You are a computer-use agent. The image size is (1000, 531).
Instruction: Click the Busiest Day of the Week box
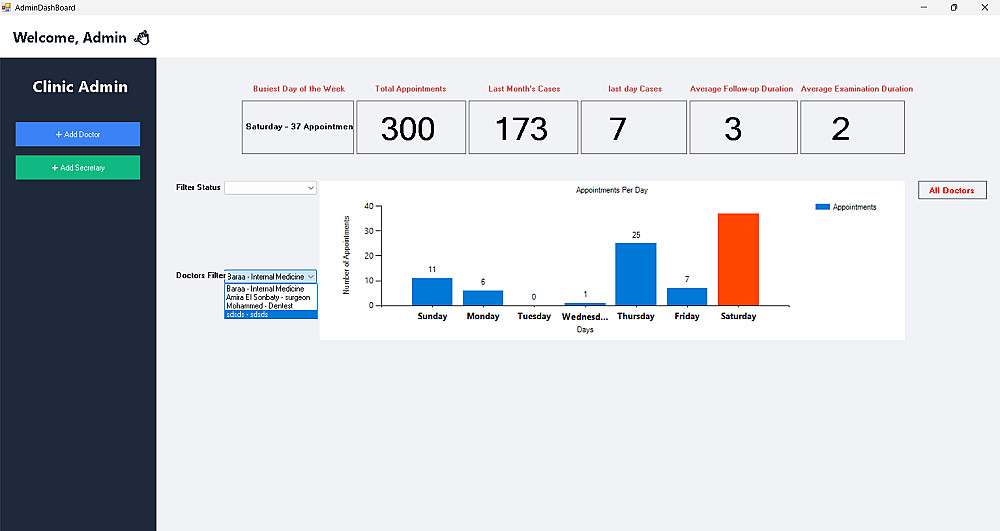click(x=298, y=127)
